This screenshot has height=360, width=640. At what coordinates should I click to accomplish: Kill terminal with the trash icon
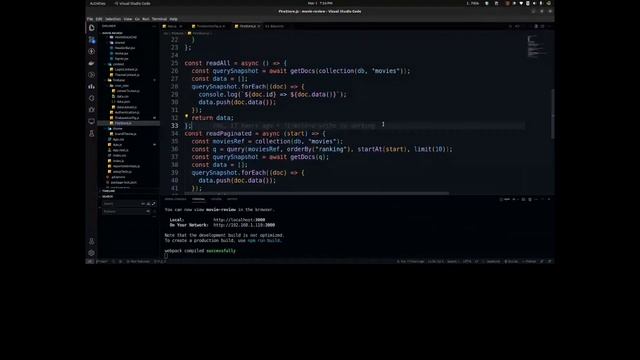[x=530, y=199]
